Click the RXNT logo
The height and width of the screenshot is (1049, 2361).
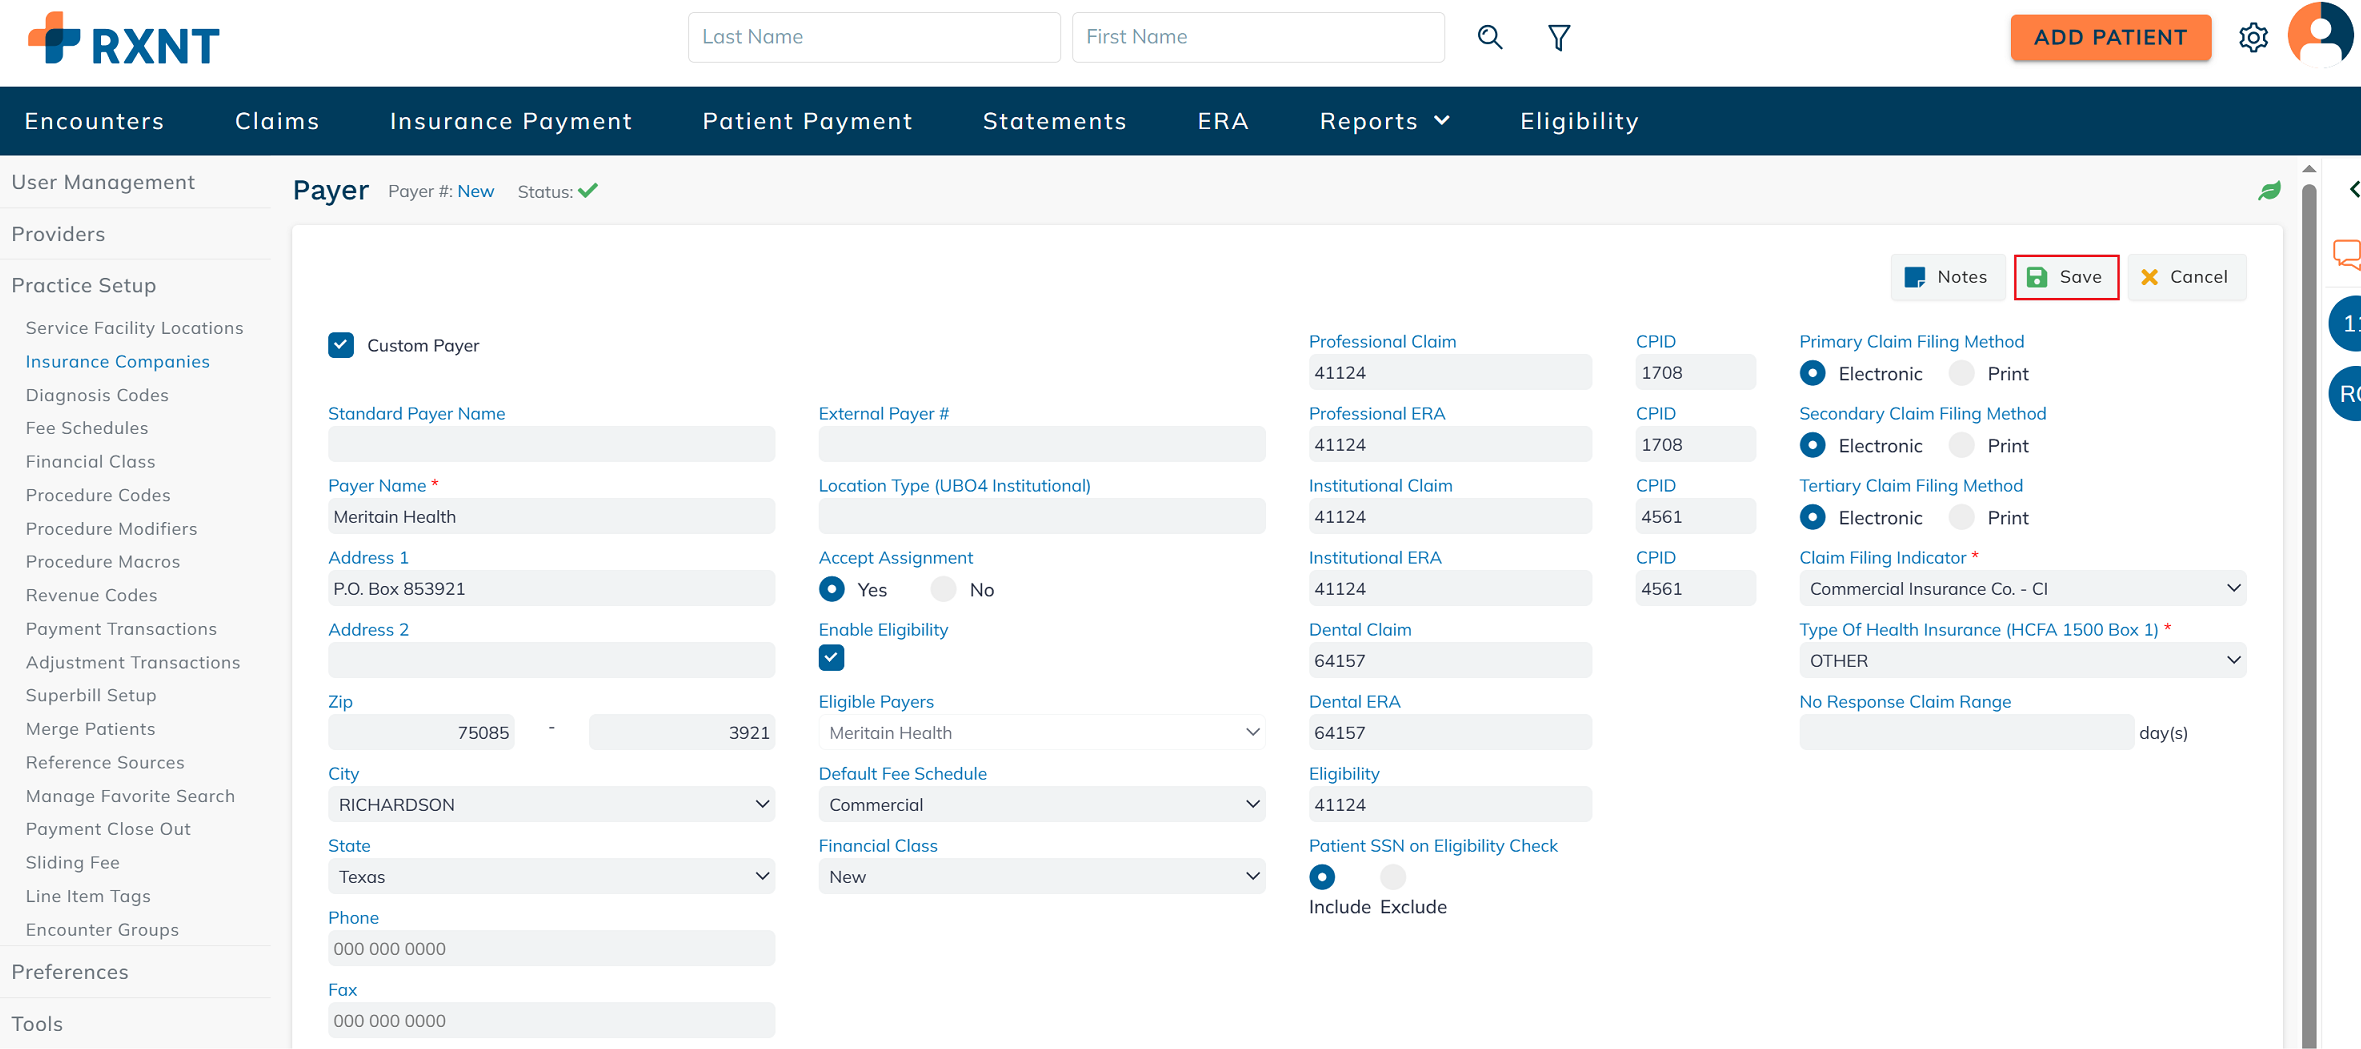pos(123,40)
